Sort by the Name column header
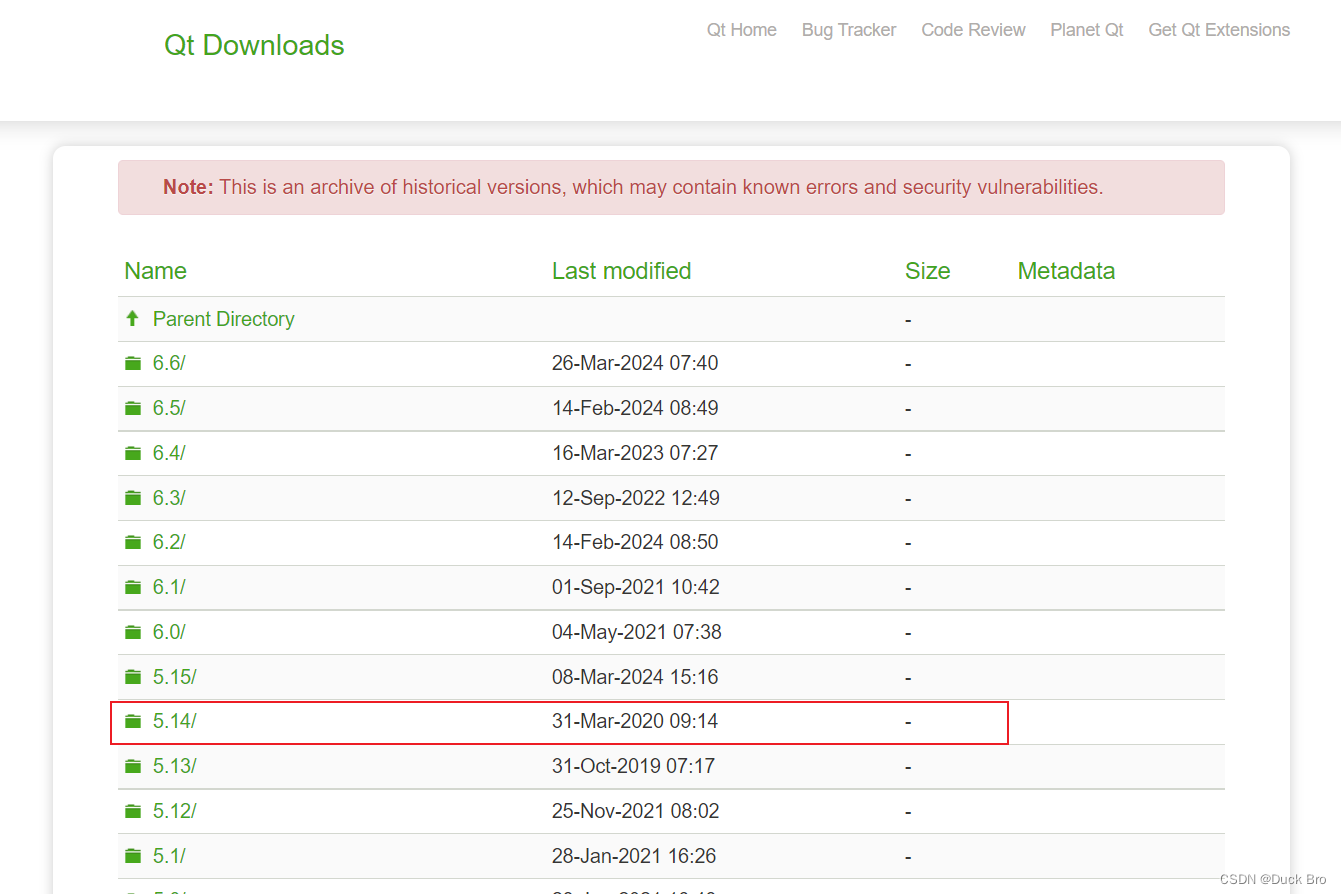The height and width of the screenshot is (894, 1341). point(155,271)
